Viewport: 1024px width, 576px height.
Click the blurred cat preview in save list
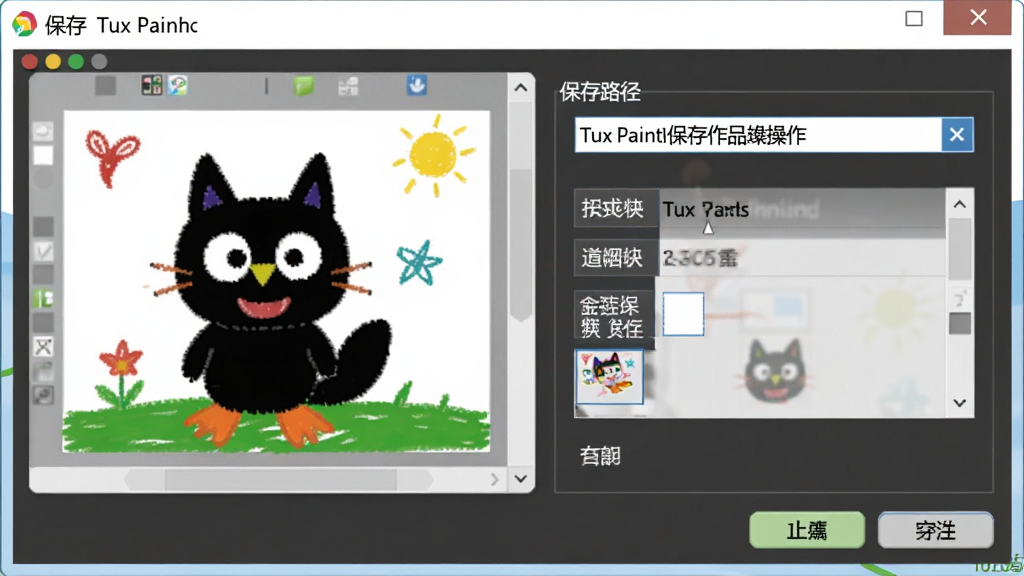tap(776, 371)
